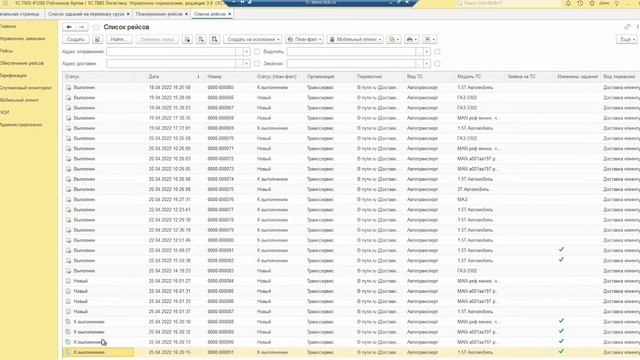Open Спутниковый мониторинг section in the sidebar
The width and height of the screenshot is (640, 360).
pos(26,88)
